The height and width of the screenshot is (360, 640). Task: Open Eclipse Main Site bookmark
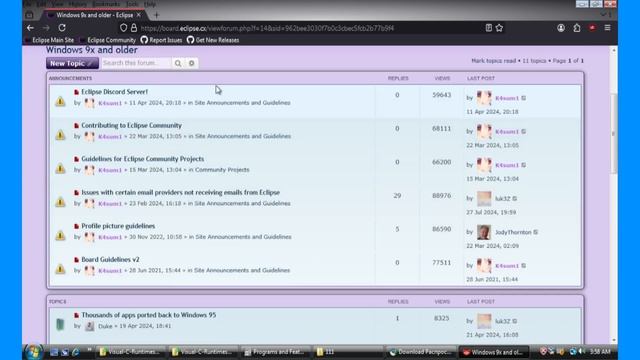(50, 40)
